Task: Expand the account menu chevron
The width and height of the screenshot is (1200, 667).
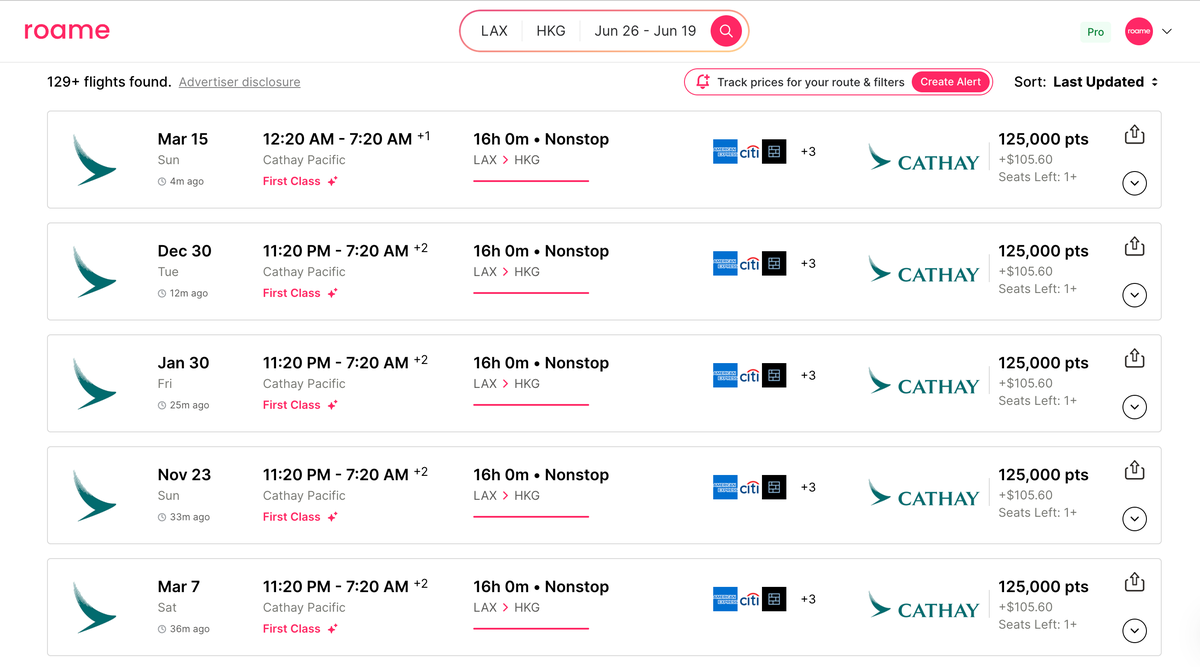Action: click(1166, 32)
